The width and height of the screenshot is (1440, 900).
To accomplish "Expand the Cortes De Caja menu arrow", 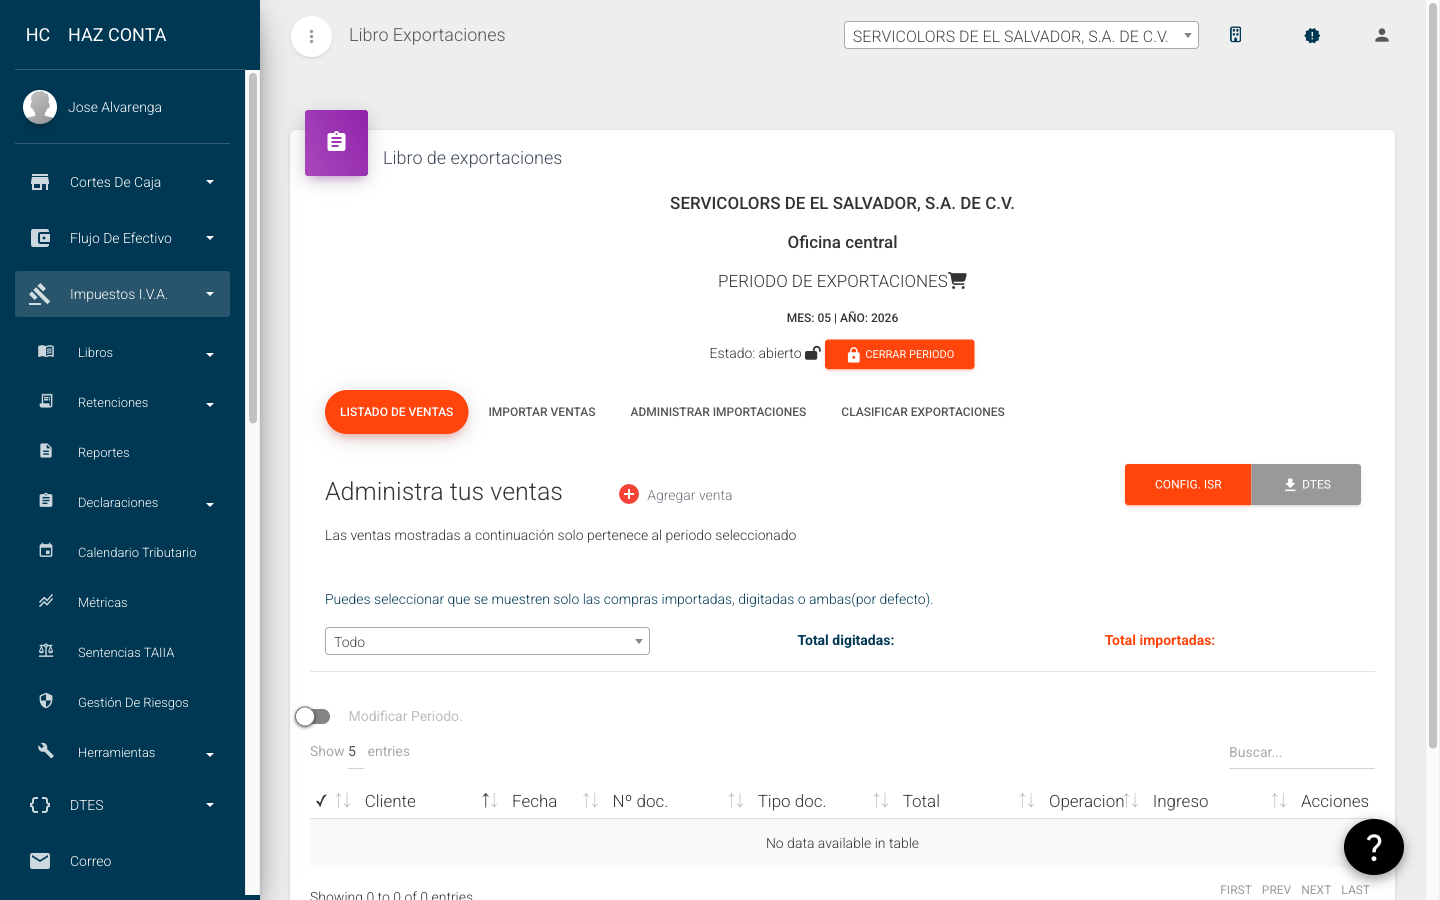I will point(210,182).
